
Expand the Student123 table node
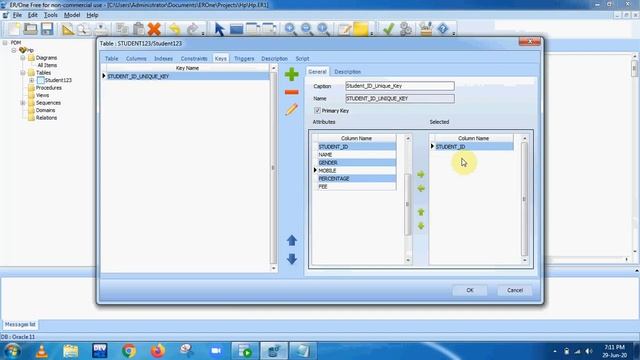[x=31, y=80]
